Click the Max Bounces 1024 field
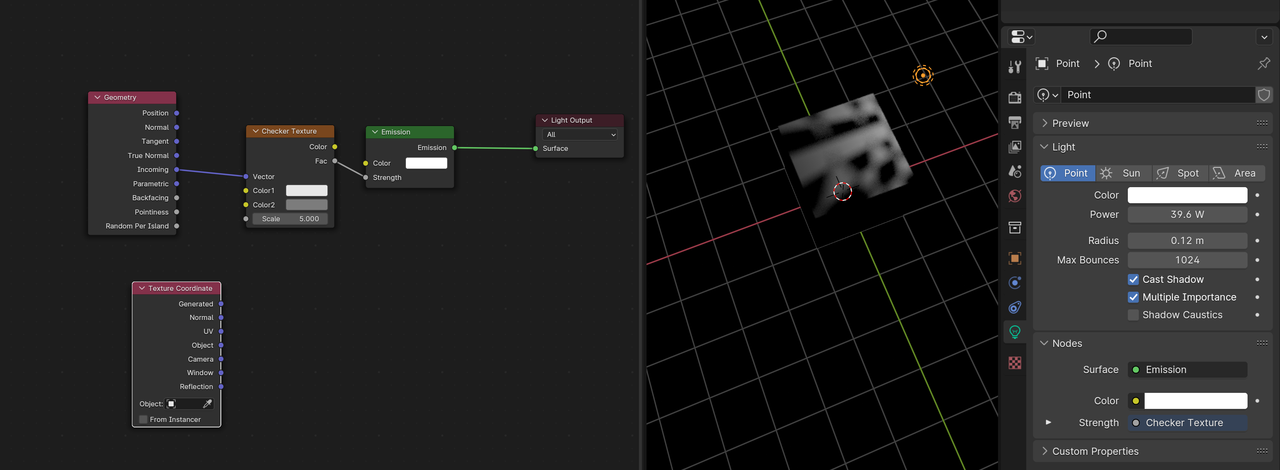 click(x=1187, y=260)
